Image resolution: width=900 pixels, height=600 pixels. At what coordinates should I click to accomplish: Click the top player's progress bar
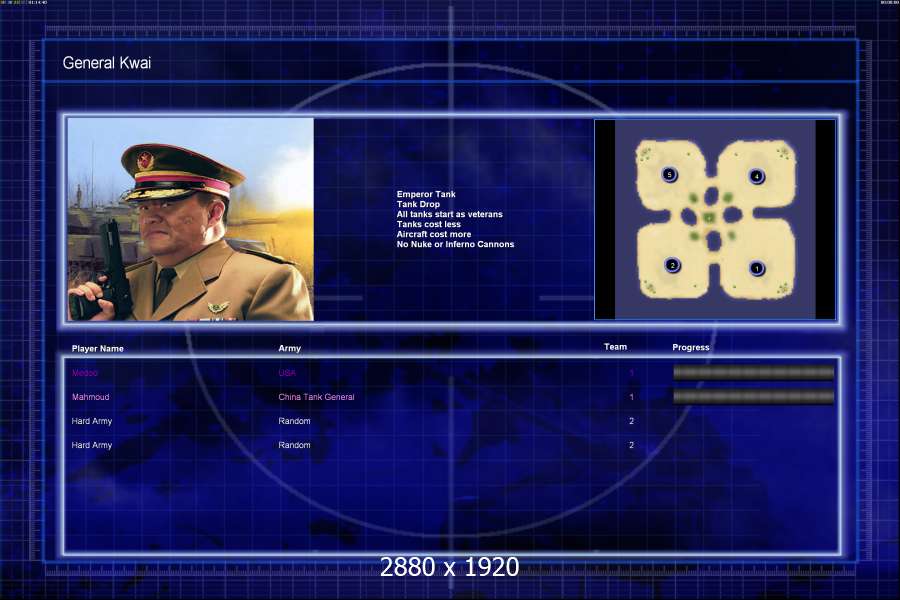[754, 373]
